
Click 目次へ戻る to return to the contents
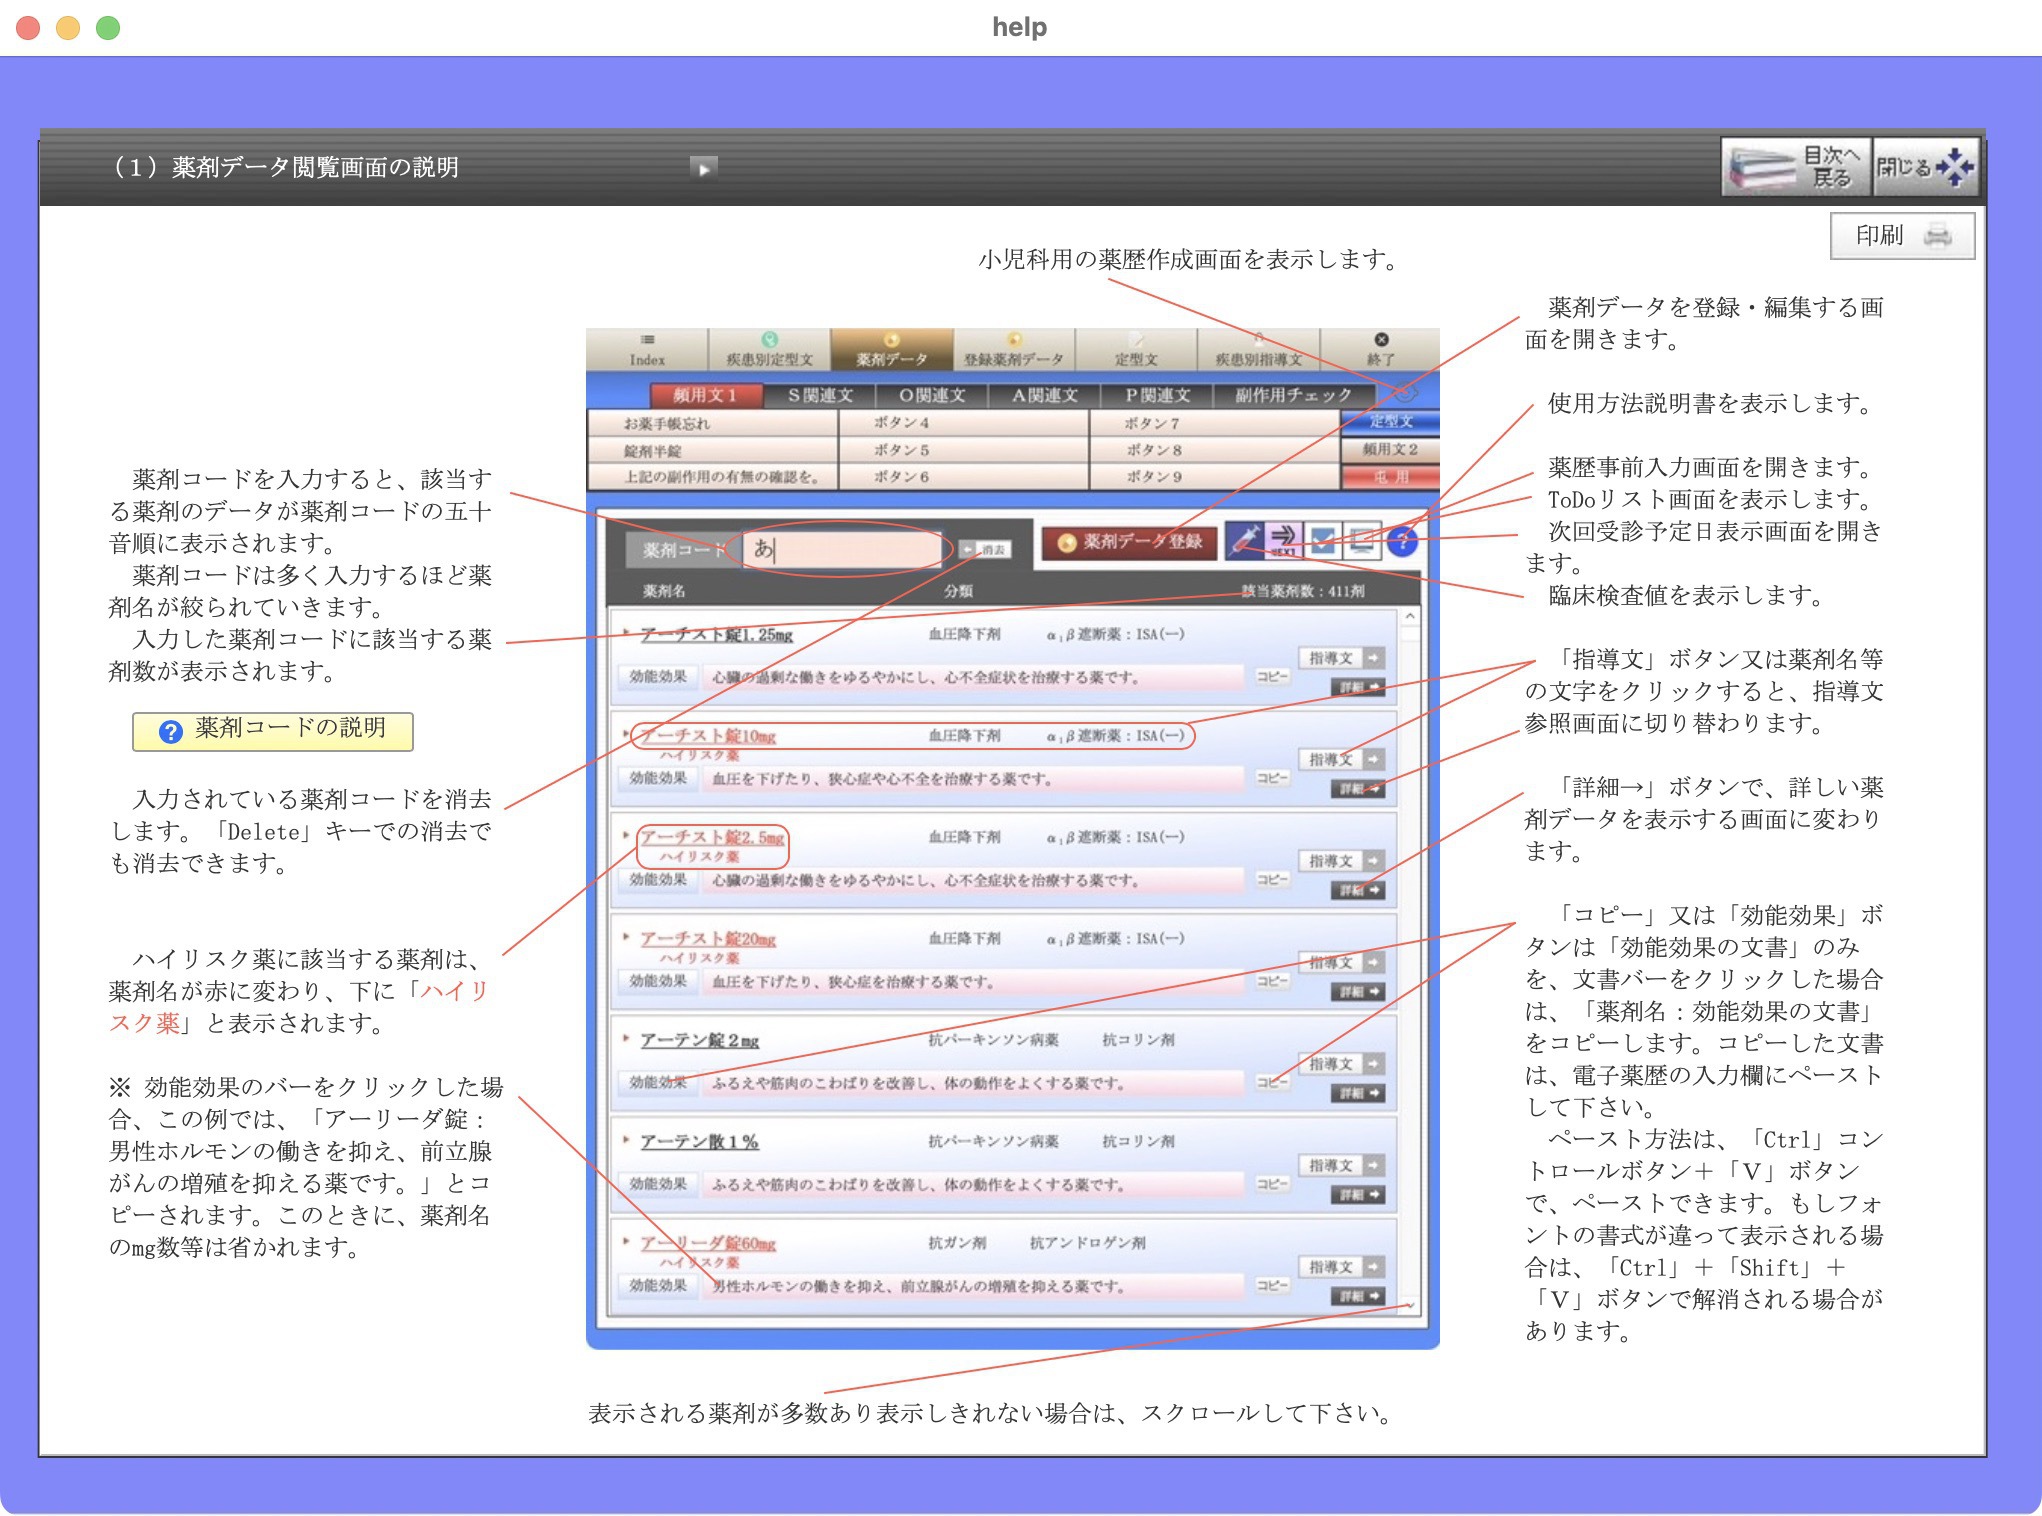point(1795,167)
